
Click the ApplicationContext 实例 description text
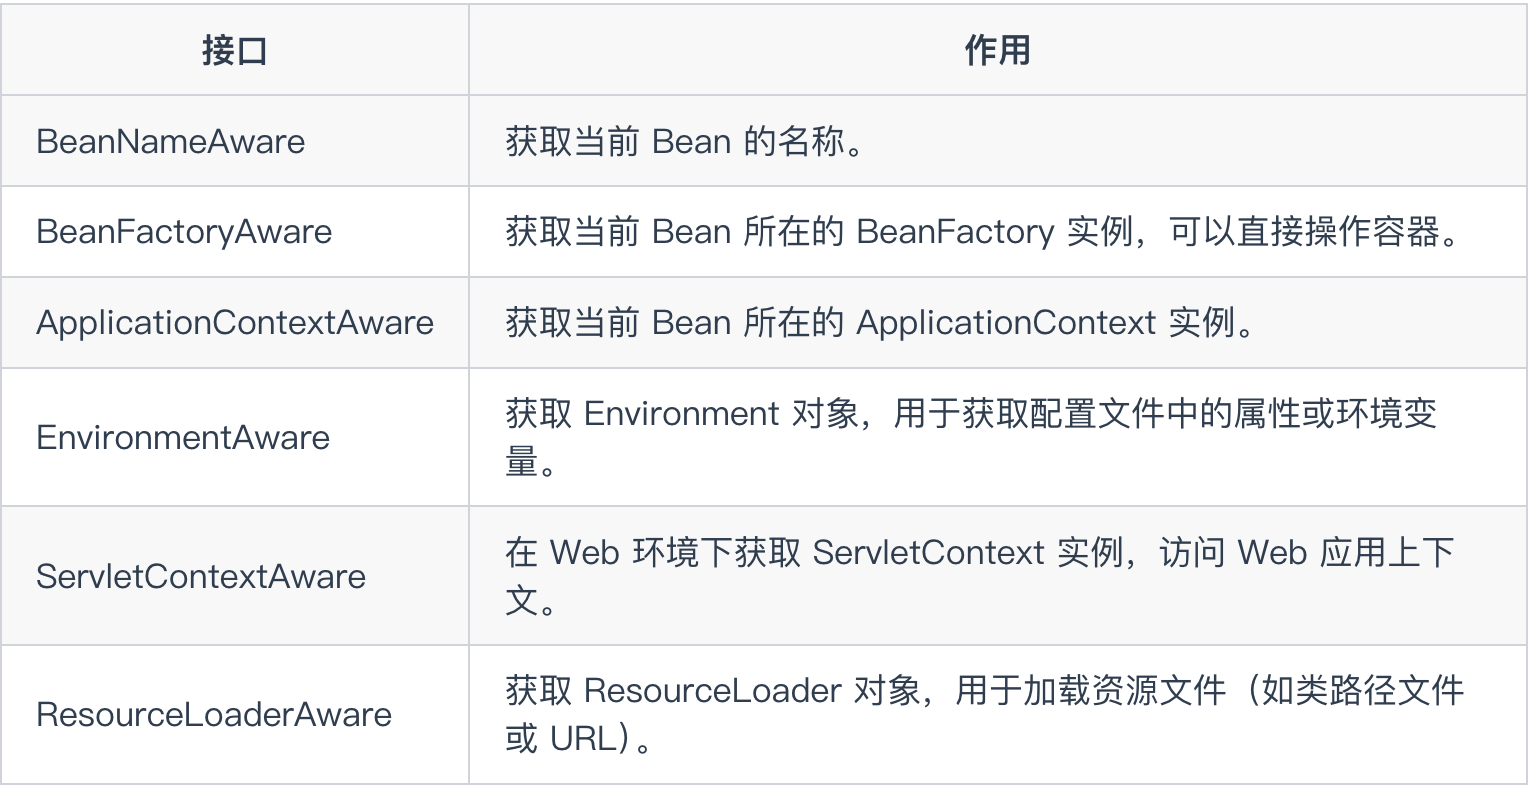pos(880,322)
